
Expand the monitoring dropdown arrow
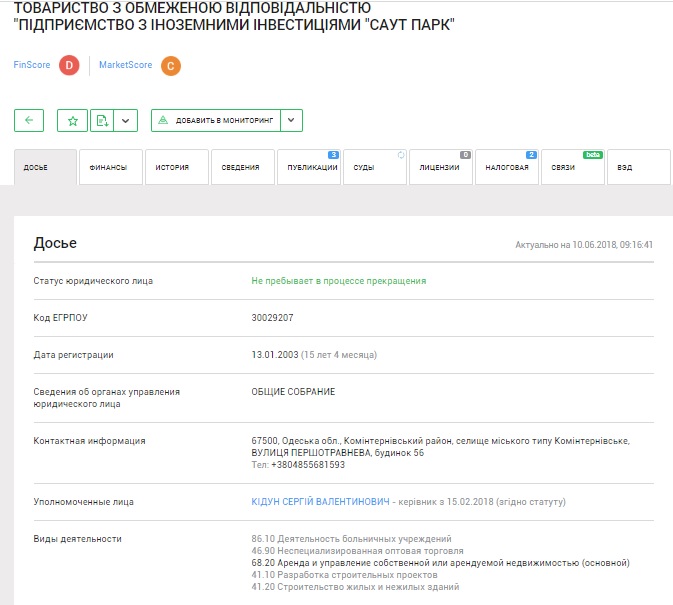click(290, 120)
